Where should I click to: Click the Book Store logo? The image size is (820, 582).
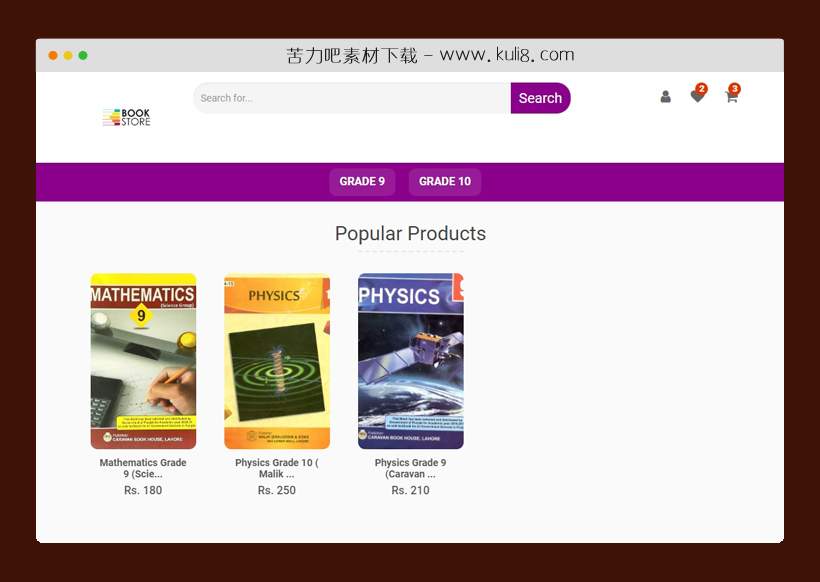tap(126, 117)
